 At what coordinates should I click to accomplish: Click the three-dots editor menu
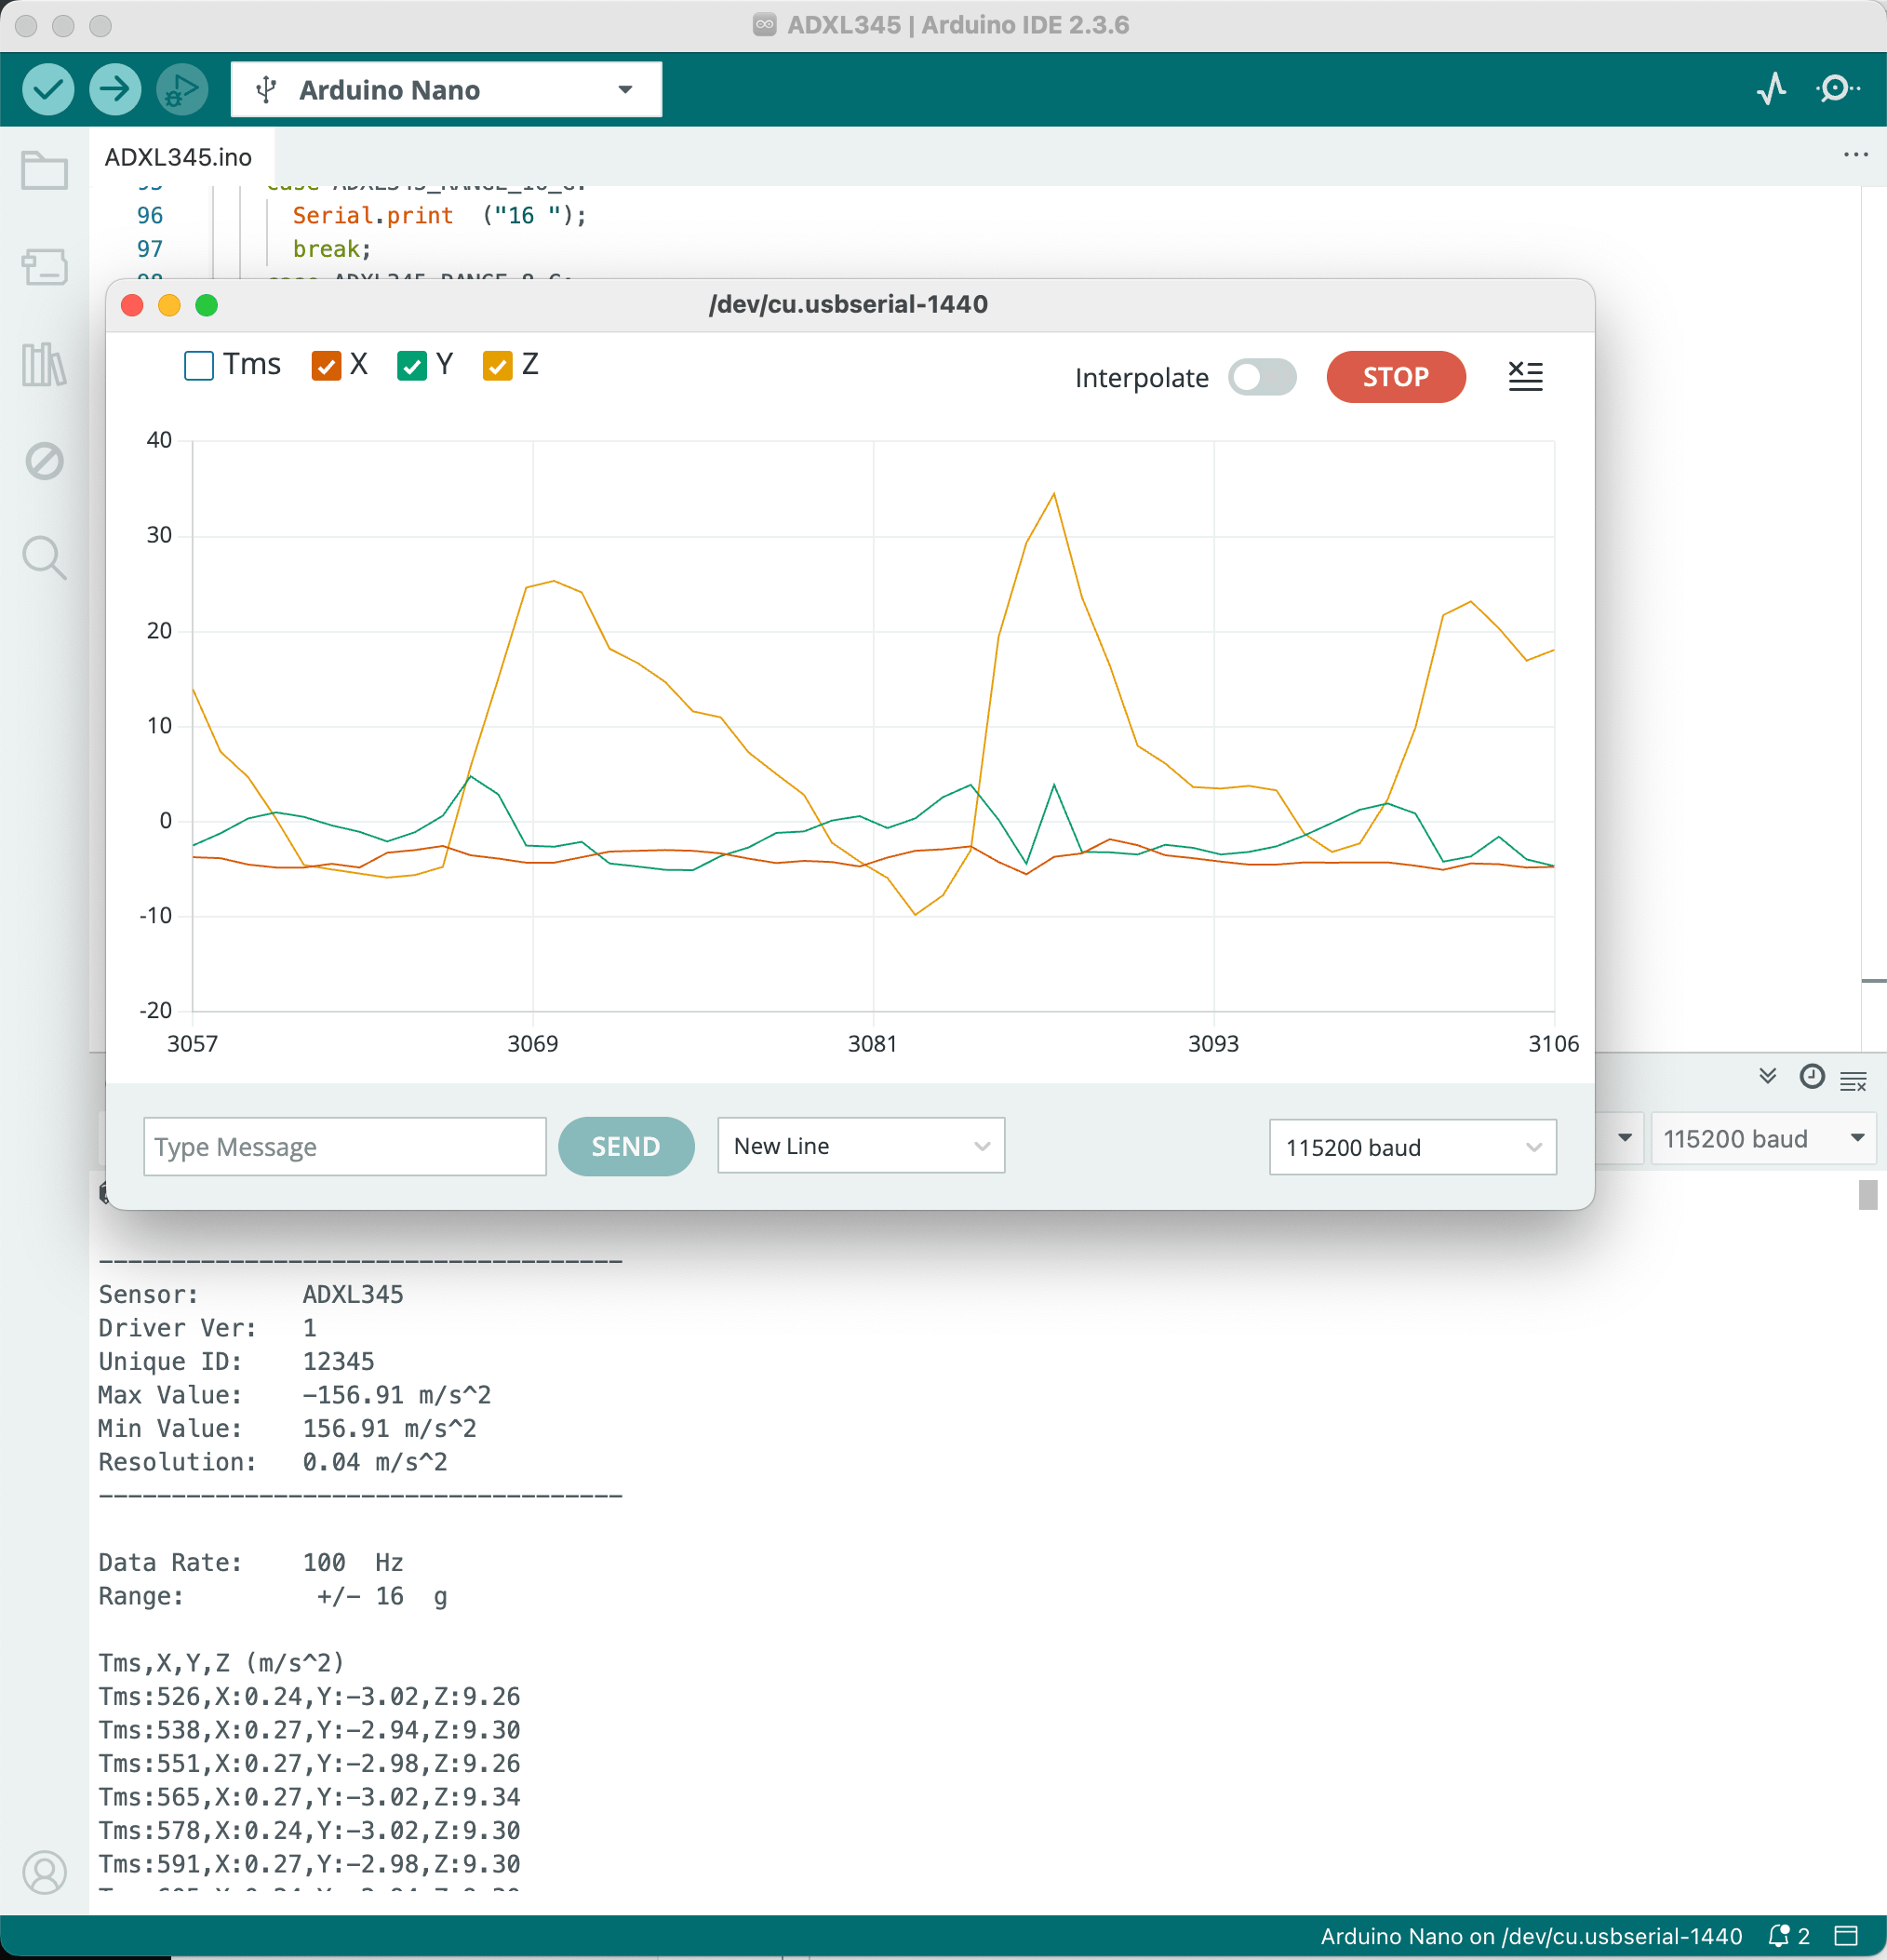(x=1855, y=155)
